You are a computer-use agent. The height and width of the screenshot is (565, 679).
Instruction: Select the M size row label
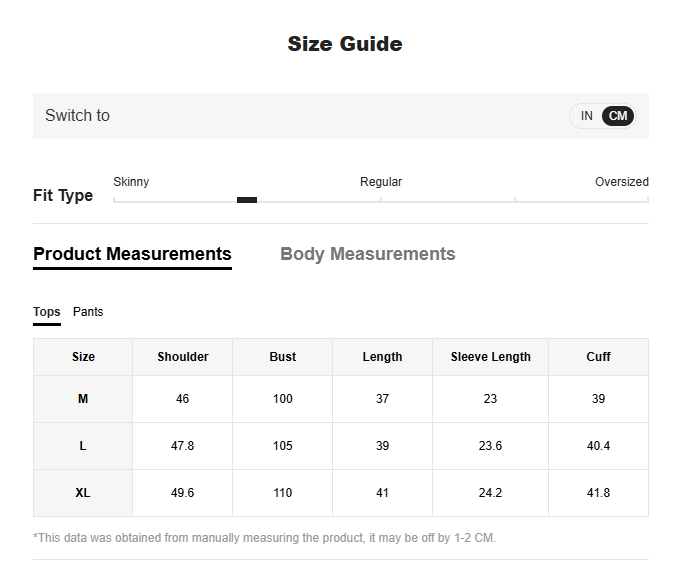click(x=83, y=399)
